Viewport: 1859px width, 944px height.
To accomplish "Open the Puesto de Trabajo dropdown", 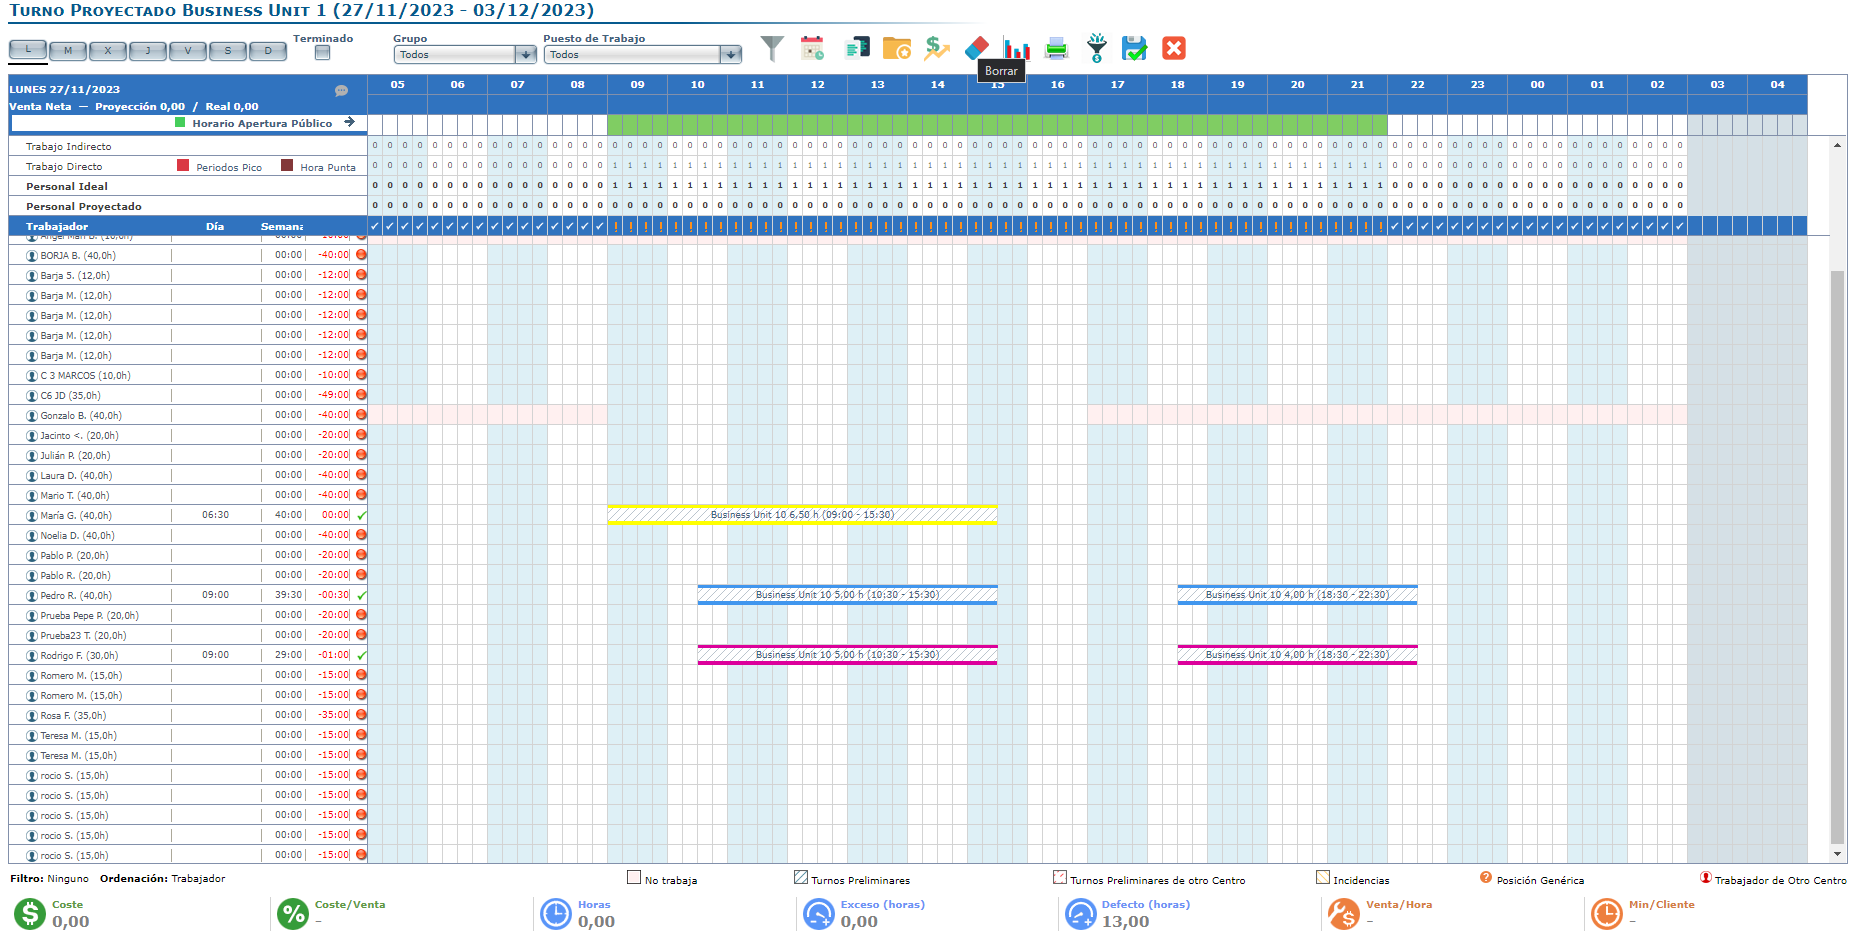I will coord(643,55).
